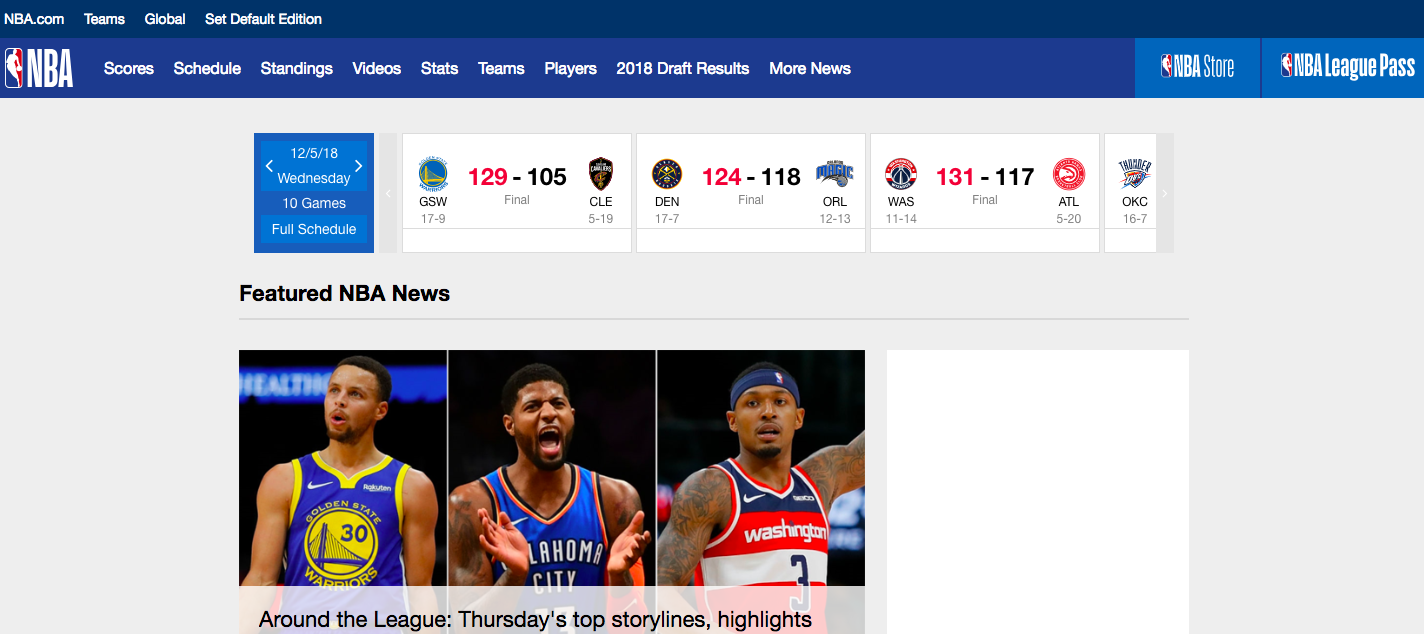
Task: Click the Orlando Magic team logo
Action: tap(835, 174)
